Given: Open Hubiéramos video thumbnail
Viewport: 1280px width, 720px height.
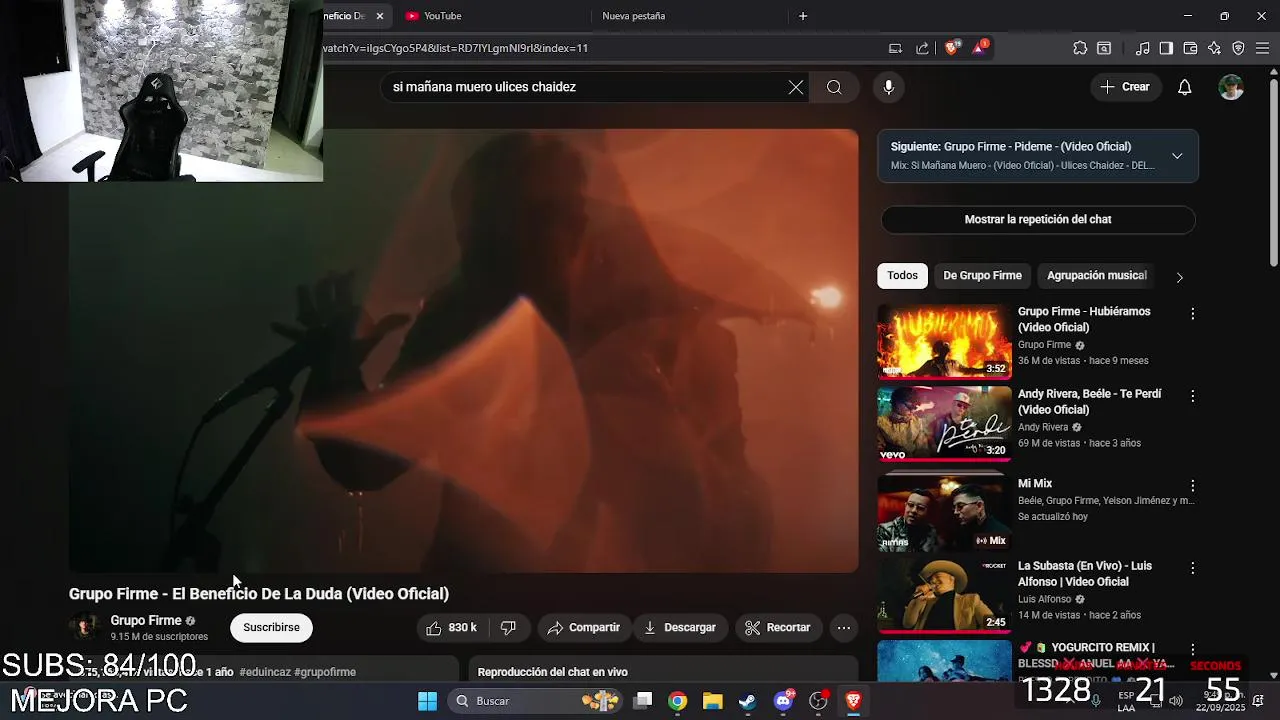Looking at the screenshot, I should (944, 342).
